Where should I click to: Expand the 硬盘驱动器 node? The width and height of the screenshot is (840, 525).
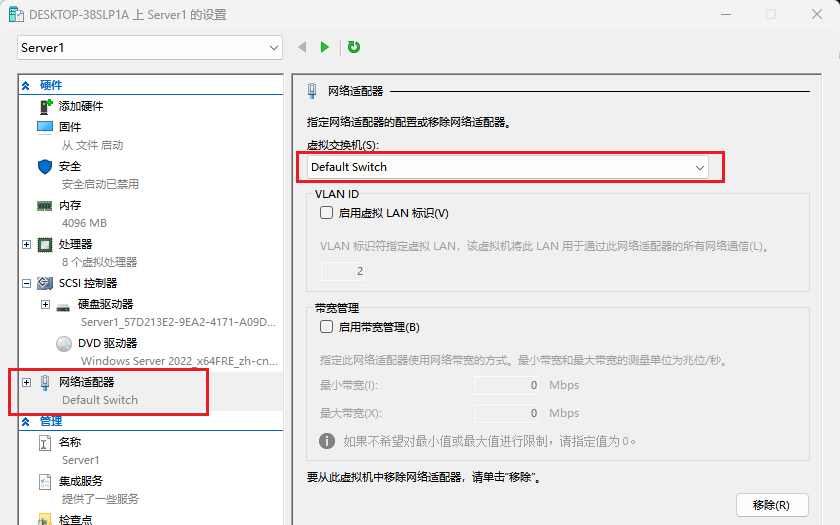click(46, 304)
